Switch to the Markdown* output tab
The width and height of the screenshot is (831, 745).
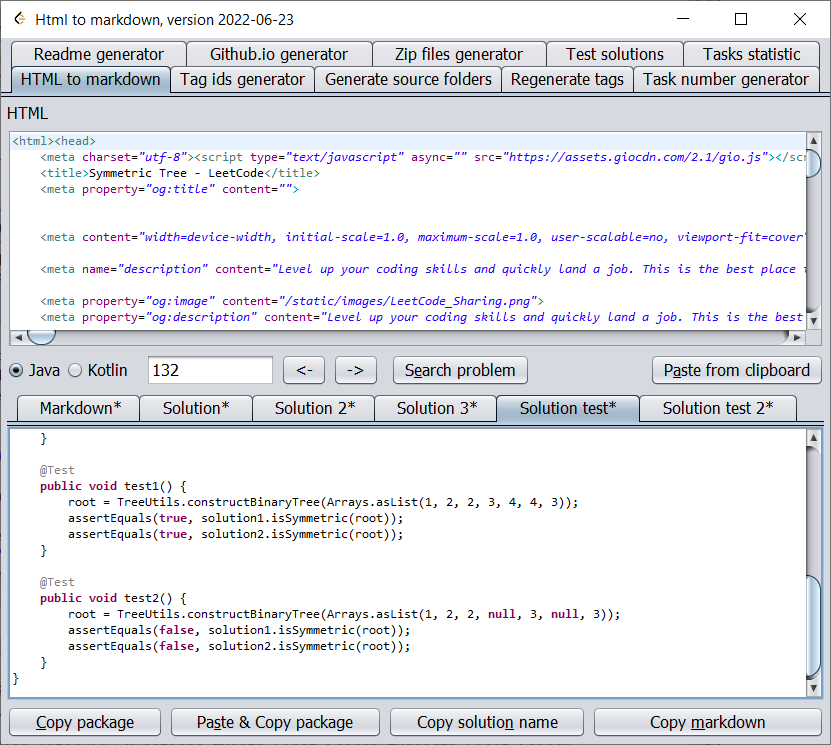coord(79,409)
